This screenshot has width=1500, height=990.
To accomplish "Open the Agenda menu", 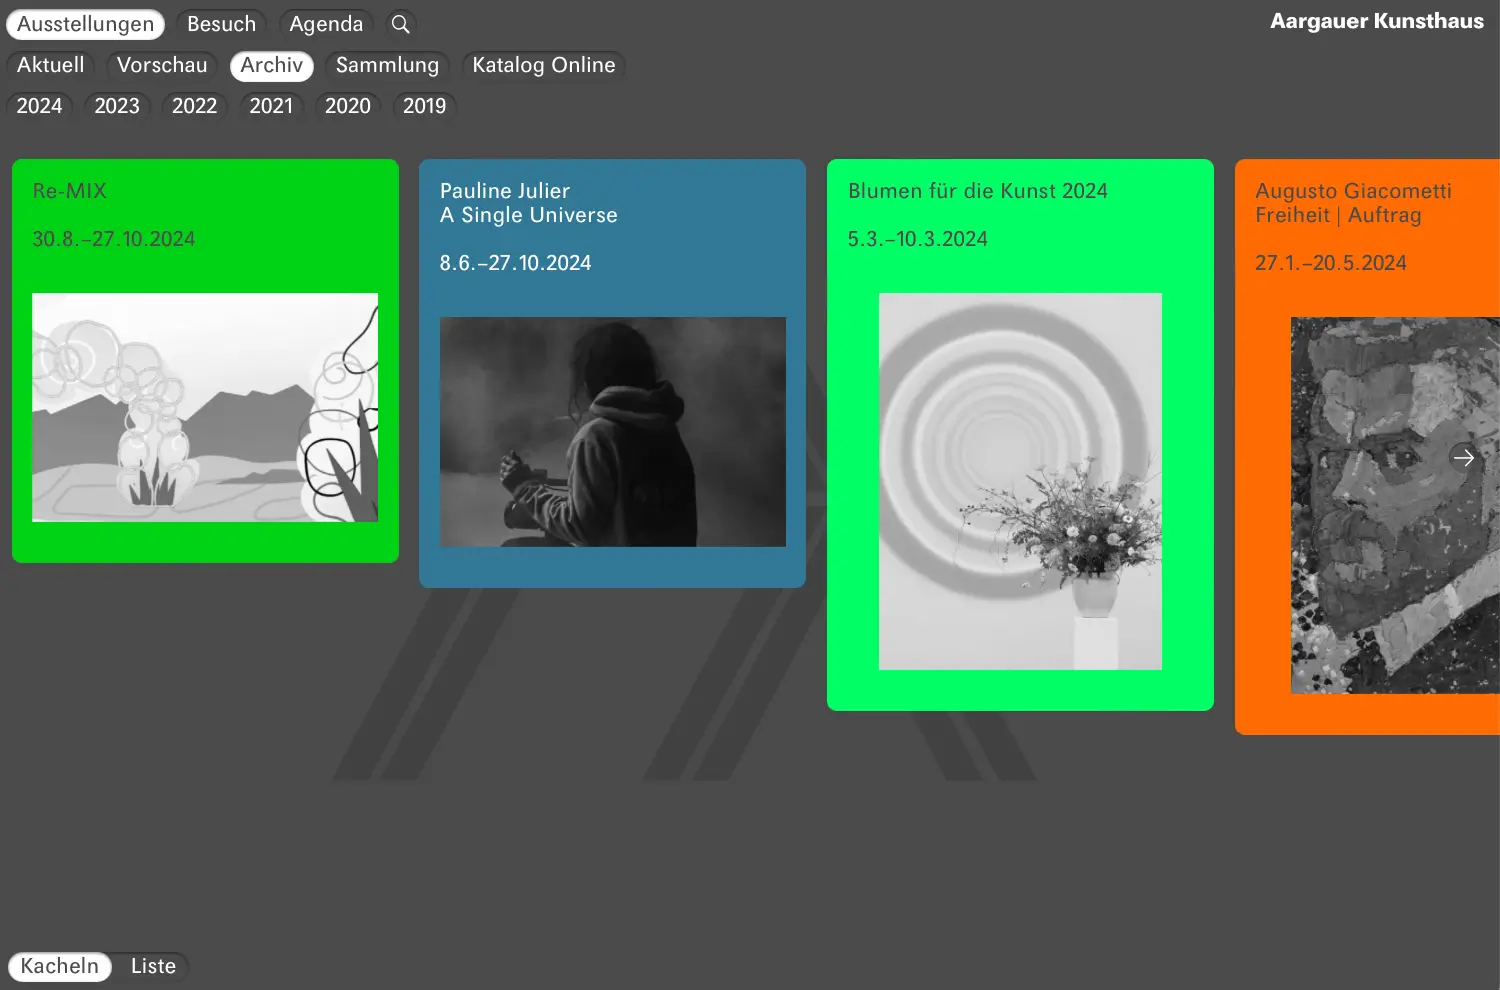I will (326, 24).
